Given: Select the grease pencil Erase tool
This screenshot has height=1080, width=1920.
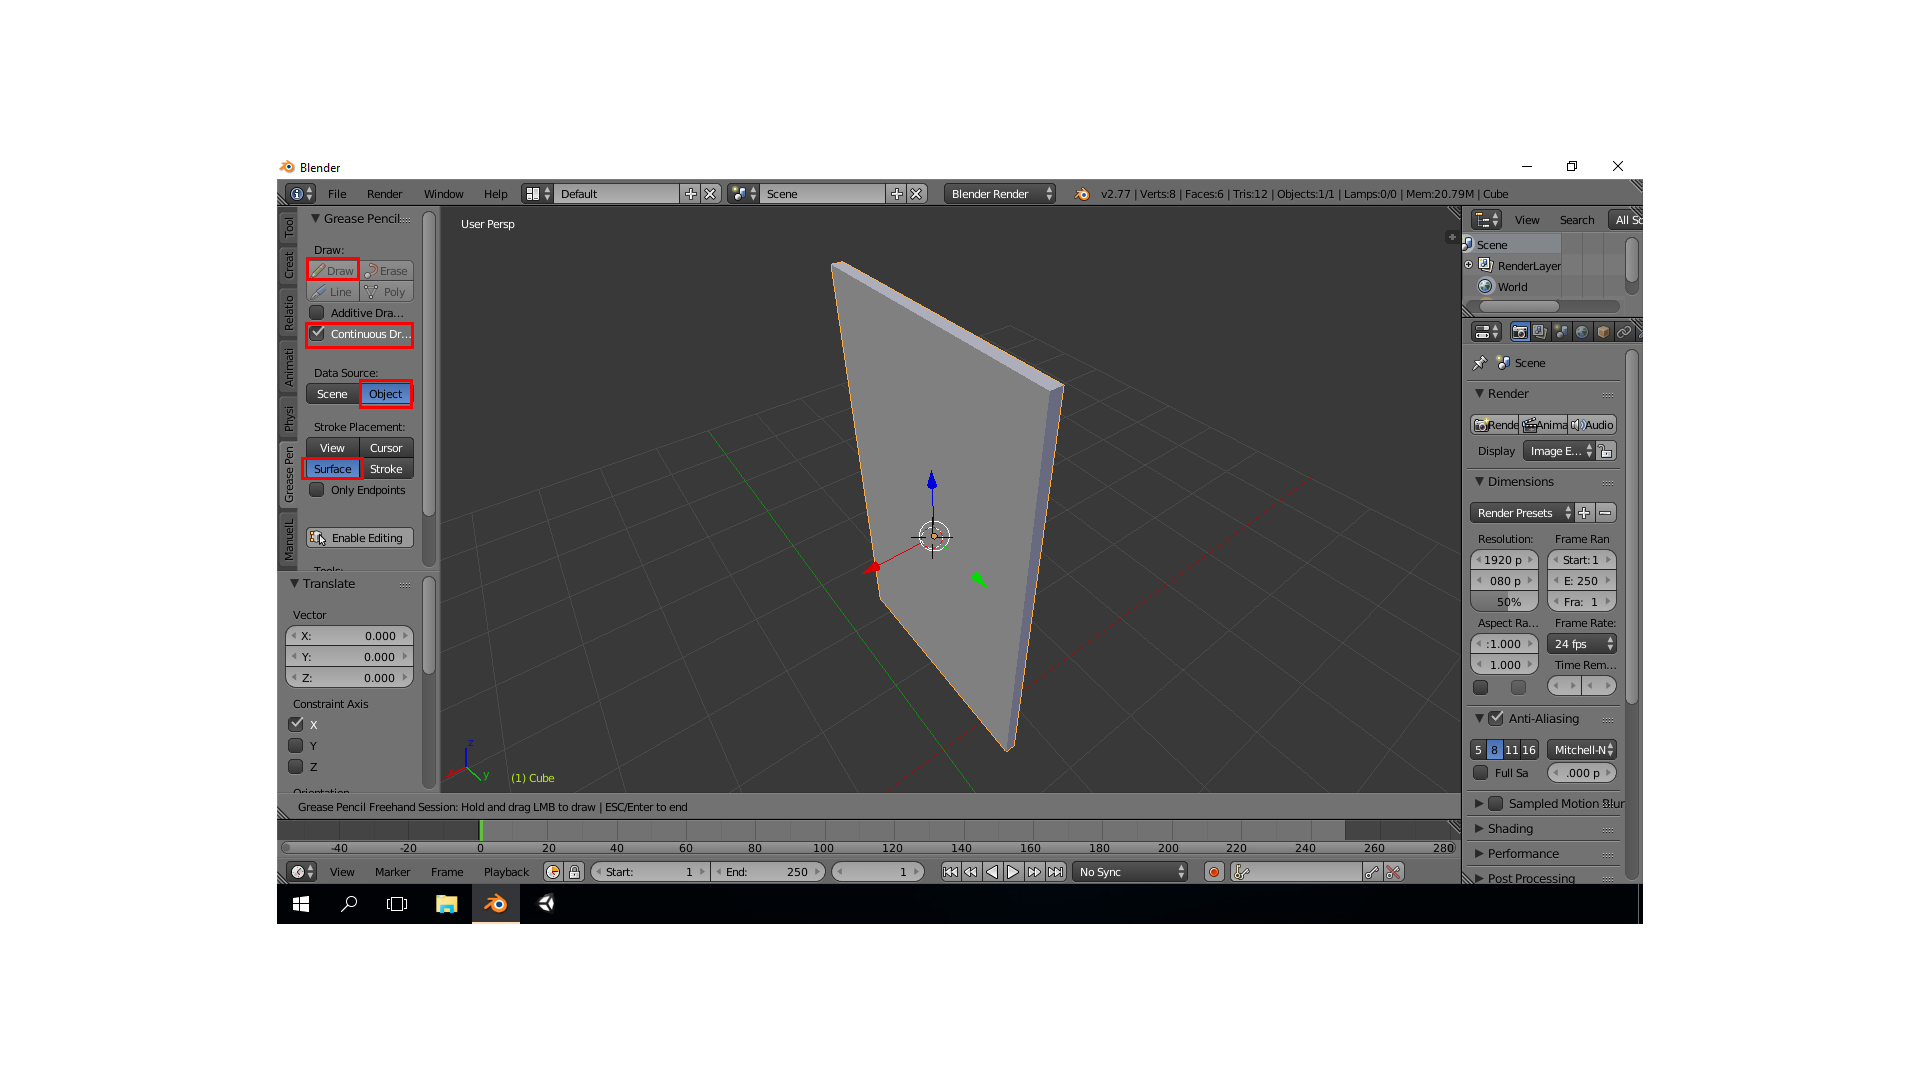Looking at the screenshot, I should coord(387,271).
